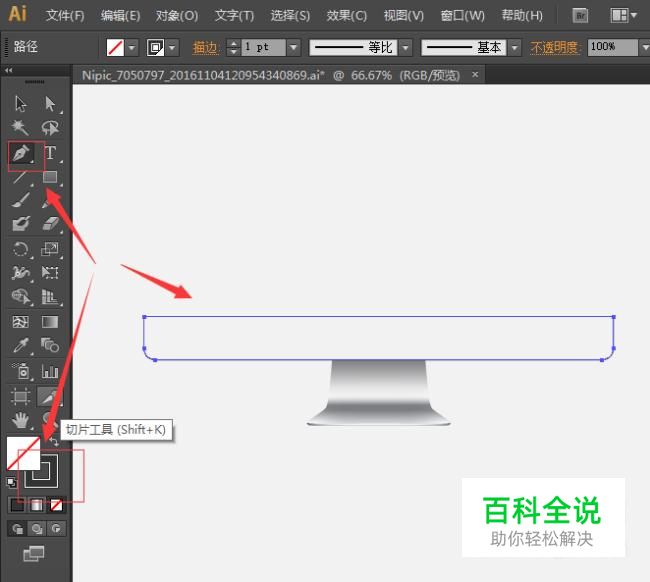Click the control bar stroke color swatch
Image resolution: width=650 pixels, height=582 pixels.
[155, 47]
